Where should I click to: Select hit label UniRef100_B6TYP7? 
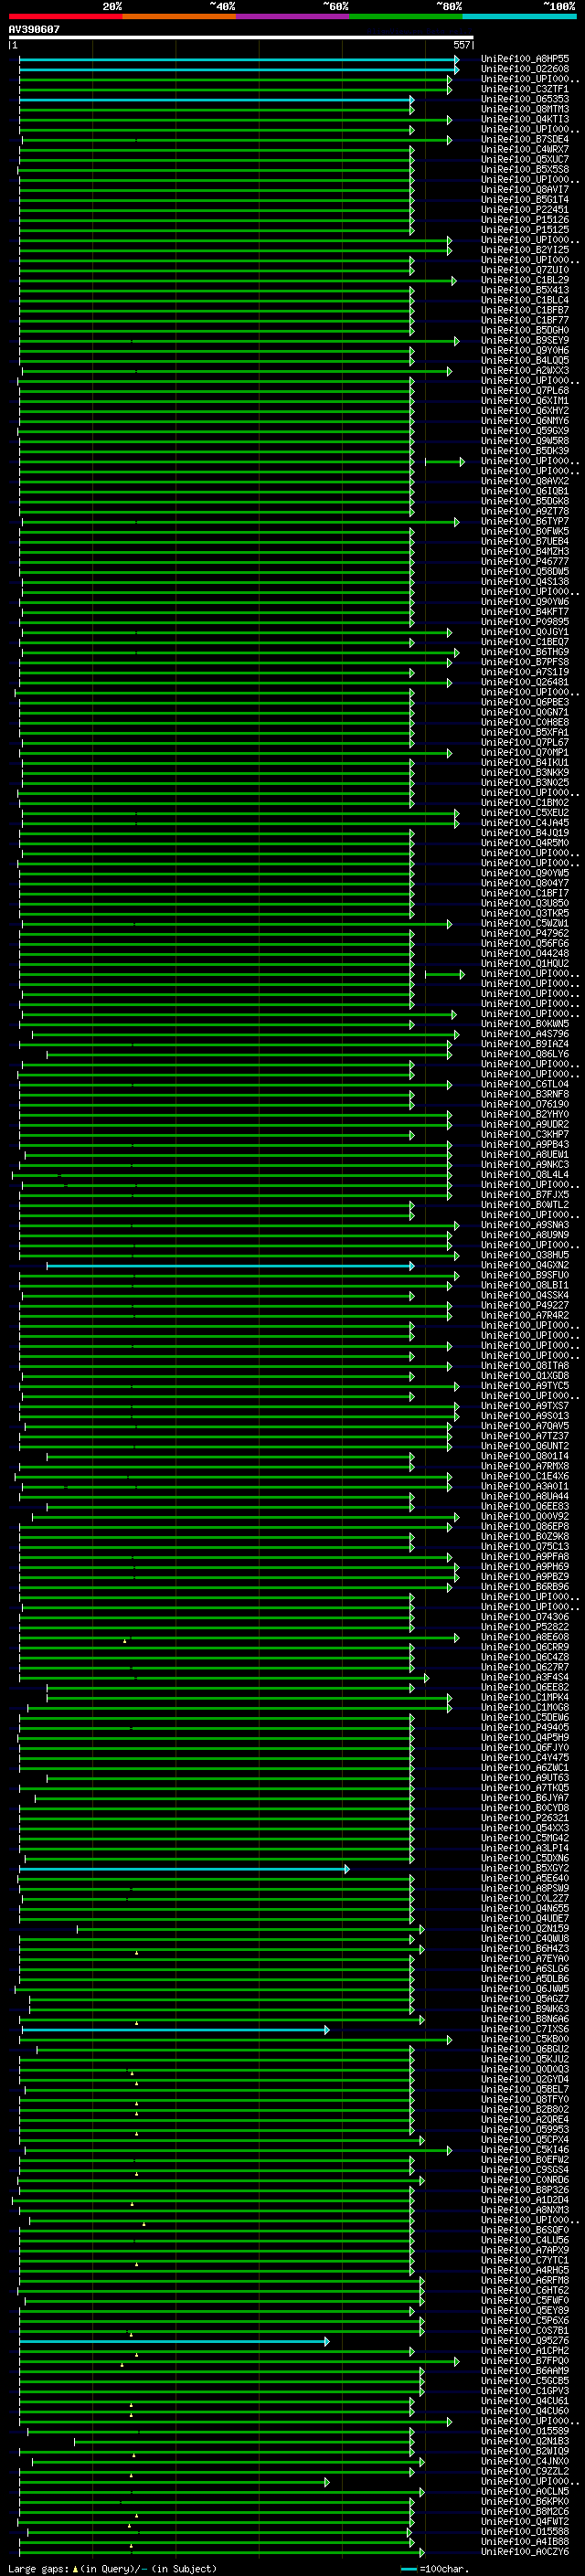525,521
